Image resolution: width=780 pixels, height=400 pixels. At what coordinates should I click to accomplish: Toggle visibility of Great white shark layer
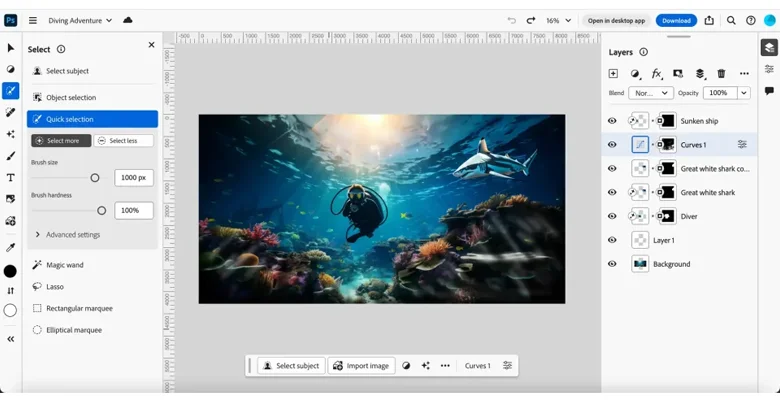(x=612, y=193)
